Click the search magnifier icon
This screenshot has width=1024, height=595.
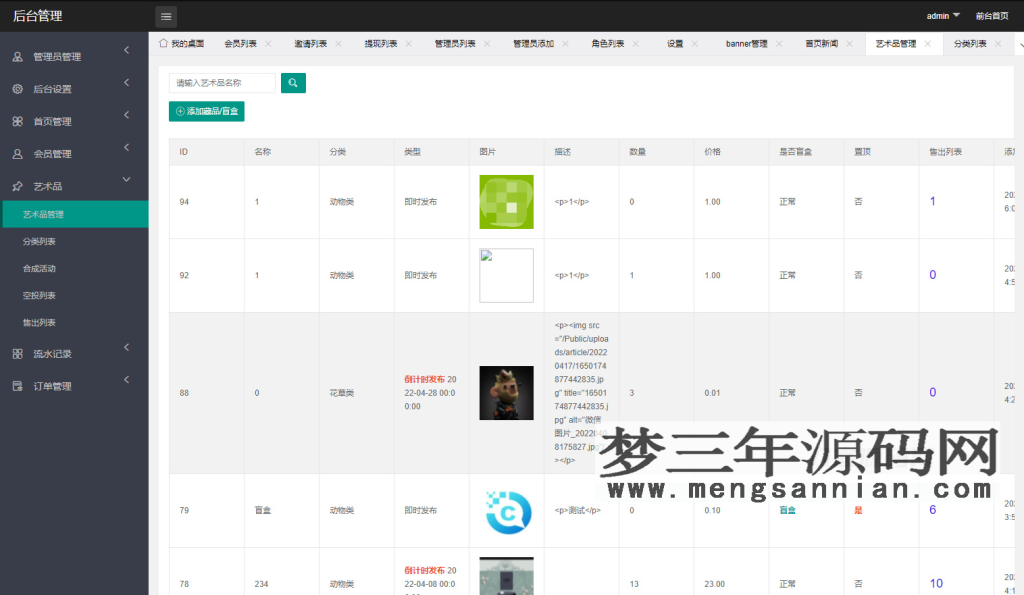292,83
